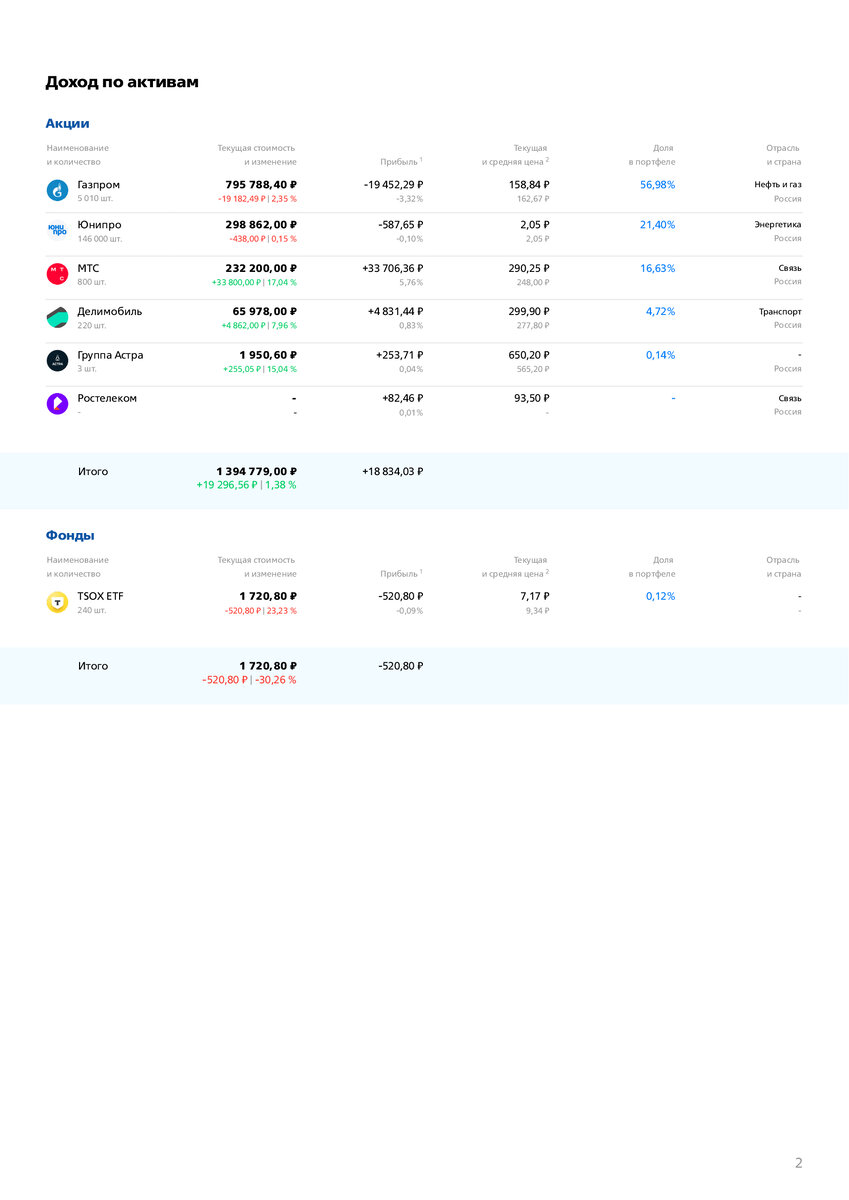This screenshot has width=849, height=1200.
Task: Select the Юнипро asset name
Action: (99, 225)
